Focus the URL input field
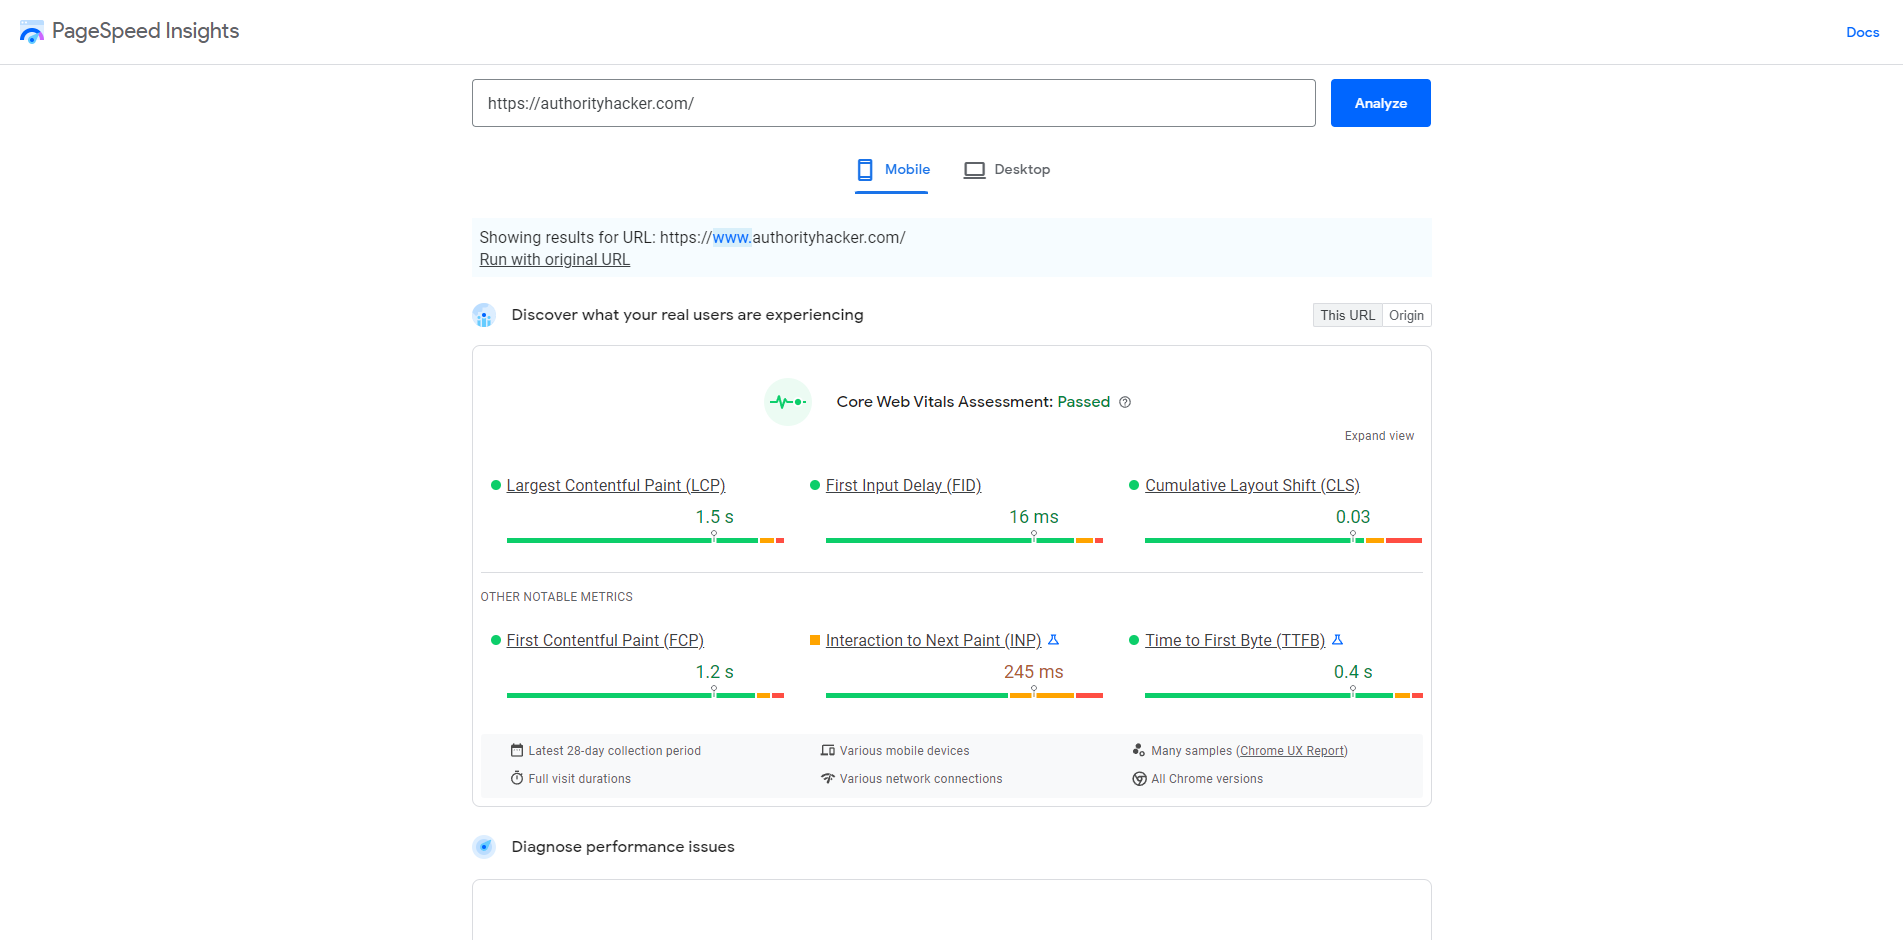This screenshot has width=1903, height=940. coord(893,103)
